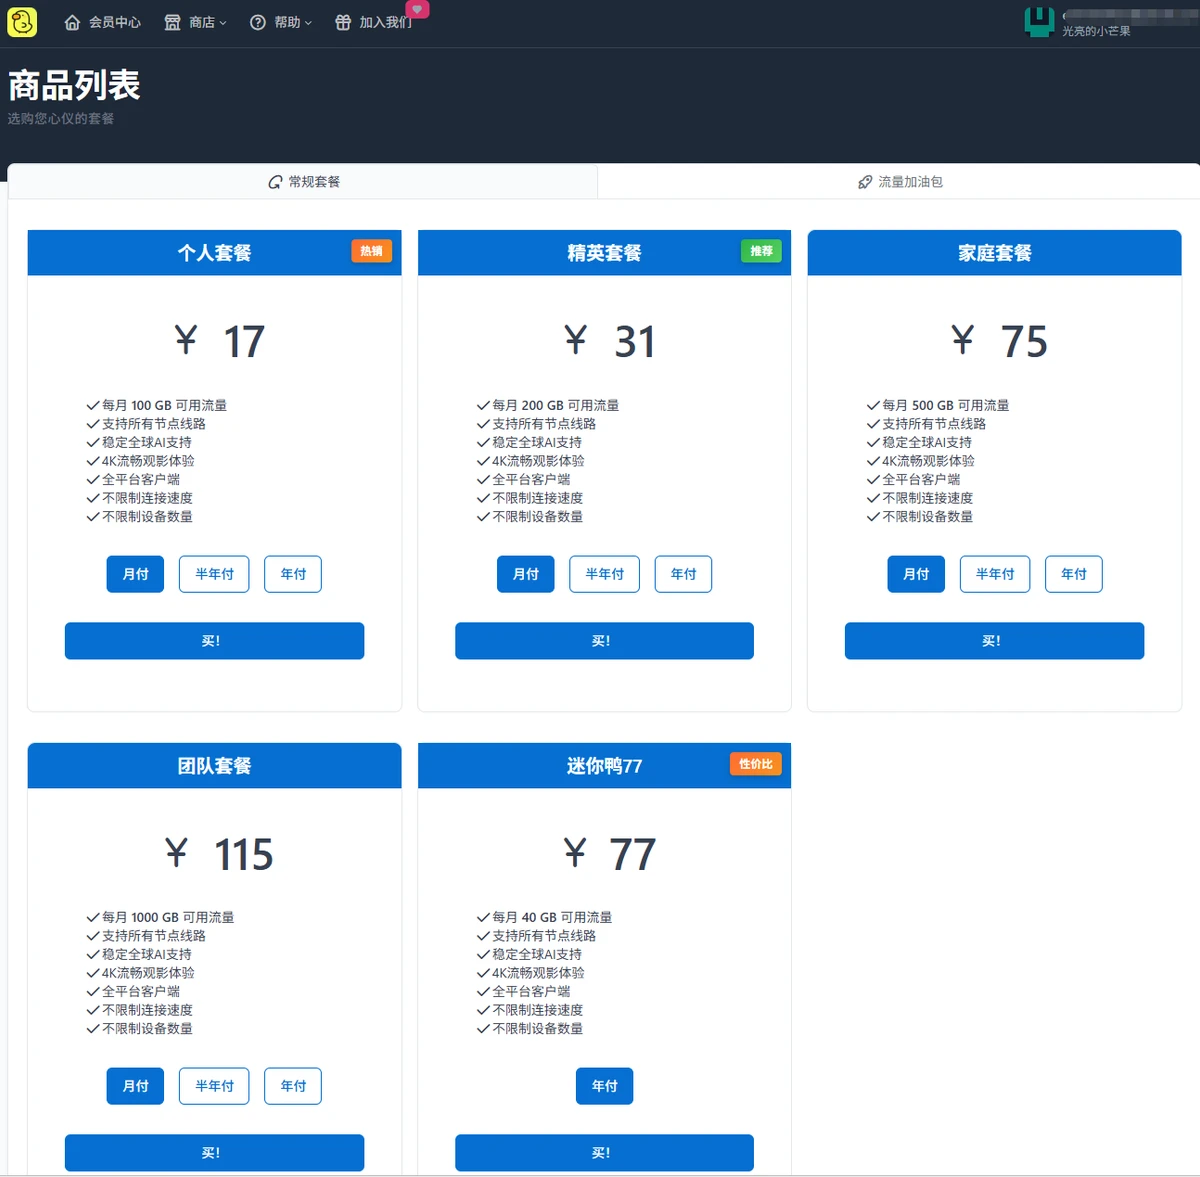Select 年付 for 家庭套餐
This screenshot has width=1200, height=1177.
click(x=1074, y=574)
